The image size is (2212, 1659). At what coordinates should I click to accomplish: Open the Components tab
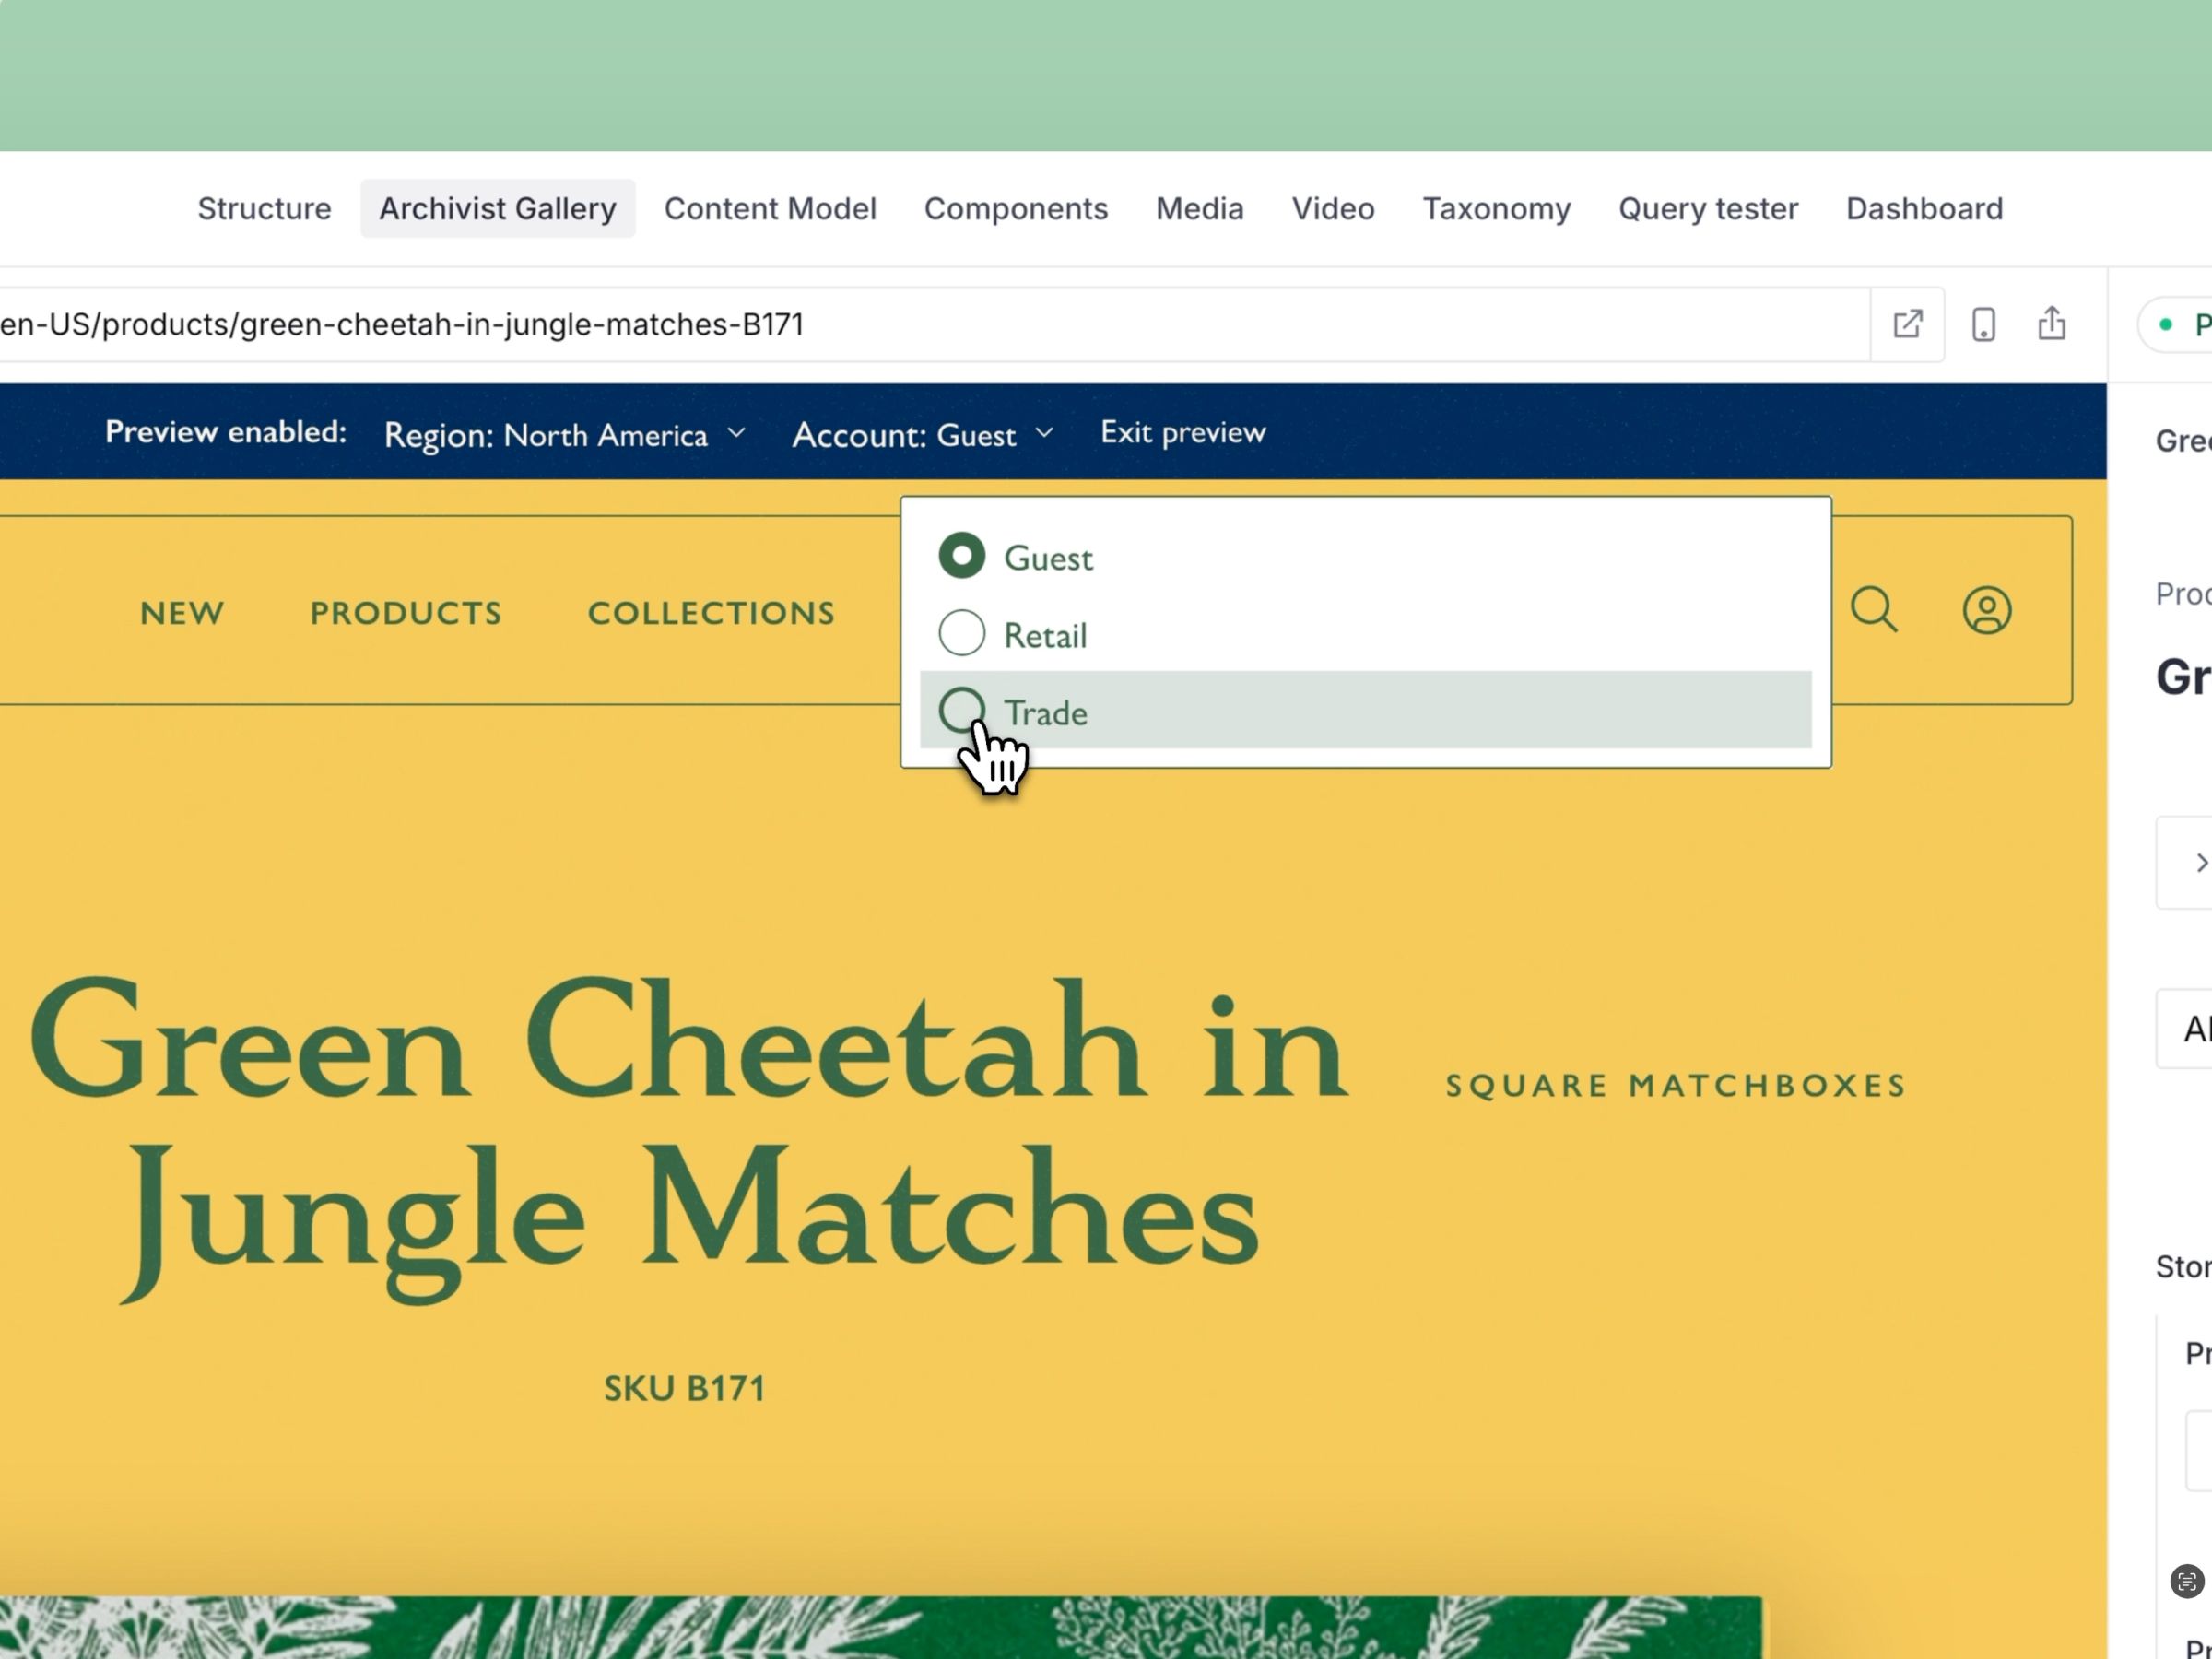pyautogui.click(x=1015, y=208)
